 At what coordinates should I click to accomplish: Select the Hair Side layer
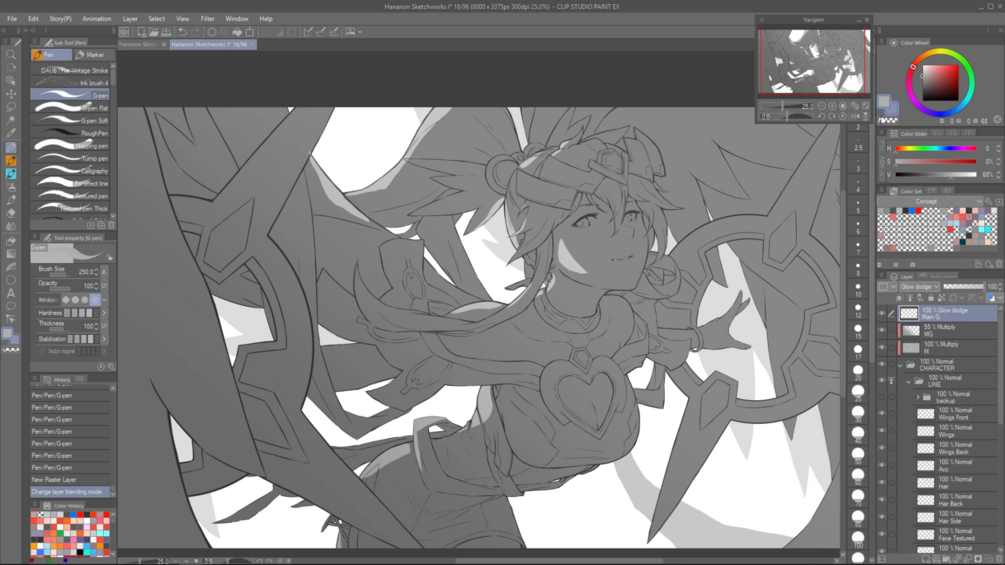955,517
